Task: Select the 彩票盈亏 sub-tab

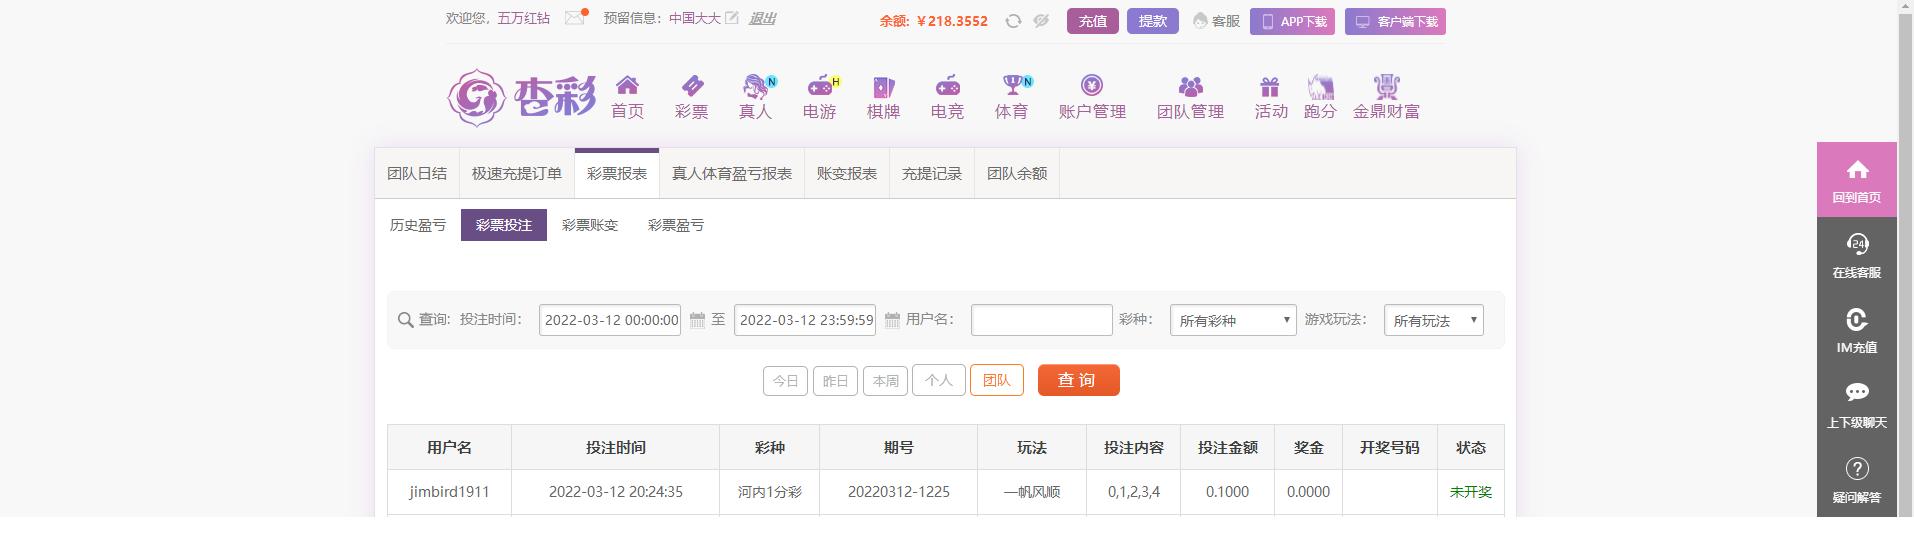Action: [676, 225]
